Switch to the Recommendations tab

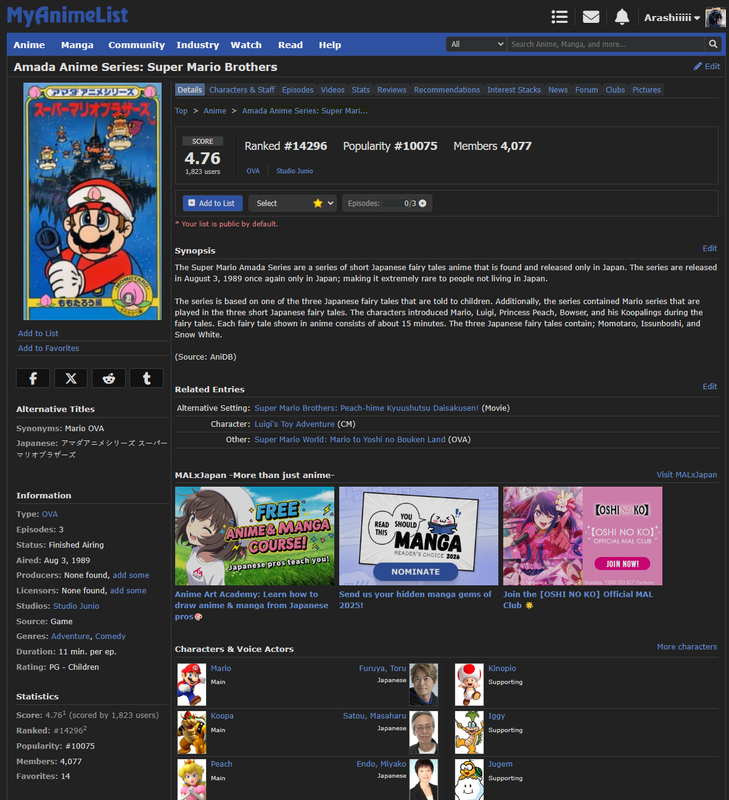click(447, 90)
